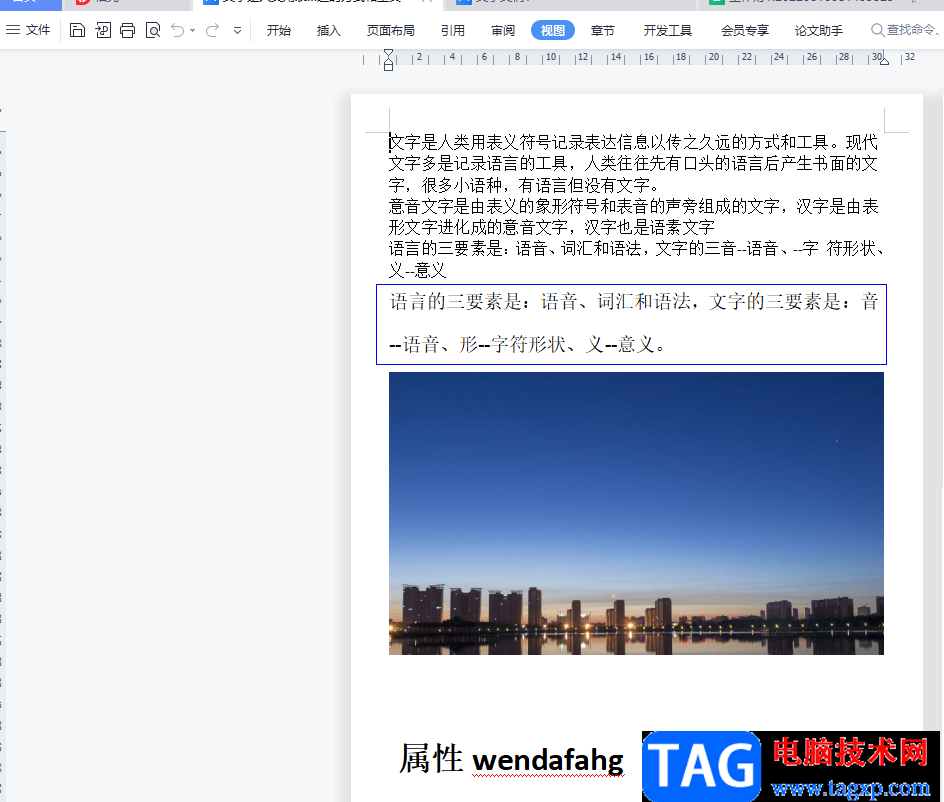Click the line 形文字进化成的意音文字

tap(551, 228)
